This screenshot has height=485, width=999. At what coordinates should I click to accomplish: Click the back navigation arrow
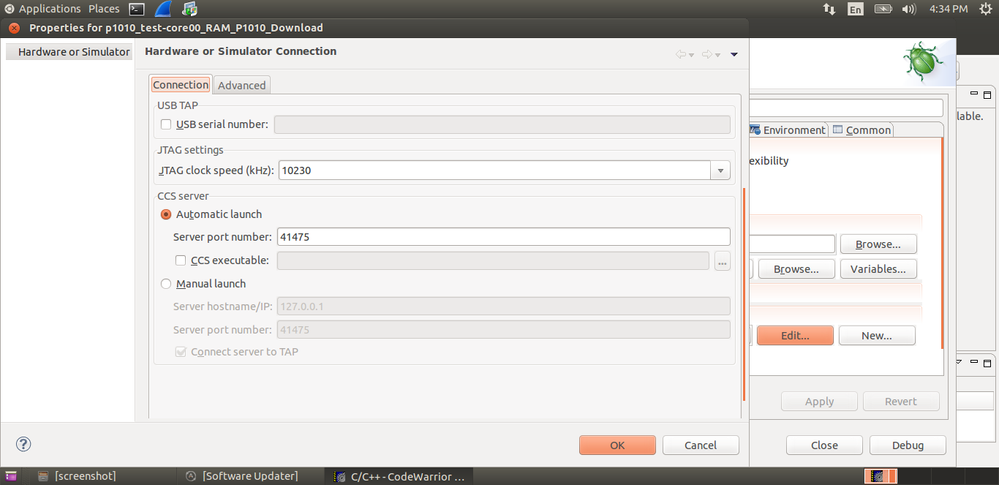tap(680, 55)
